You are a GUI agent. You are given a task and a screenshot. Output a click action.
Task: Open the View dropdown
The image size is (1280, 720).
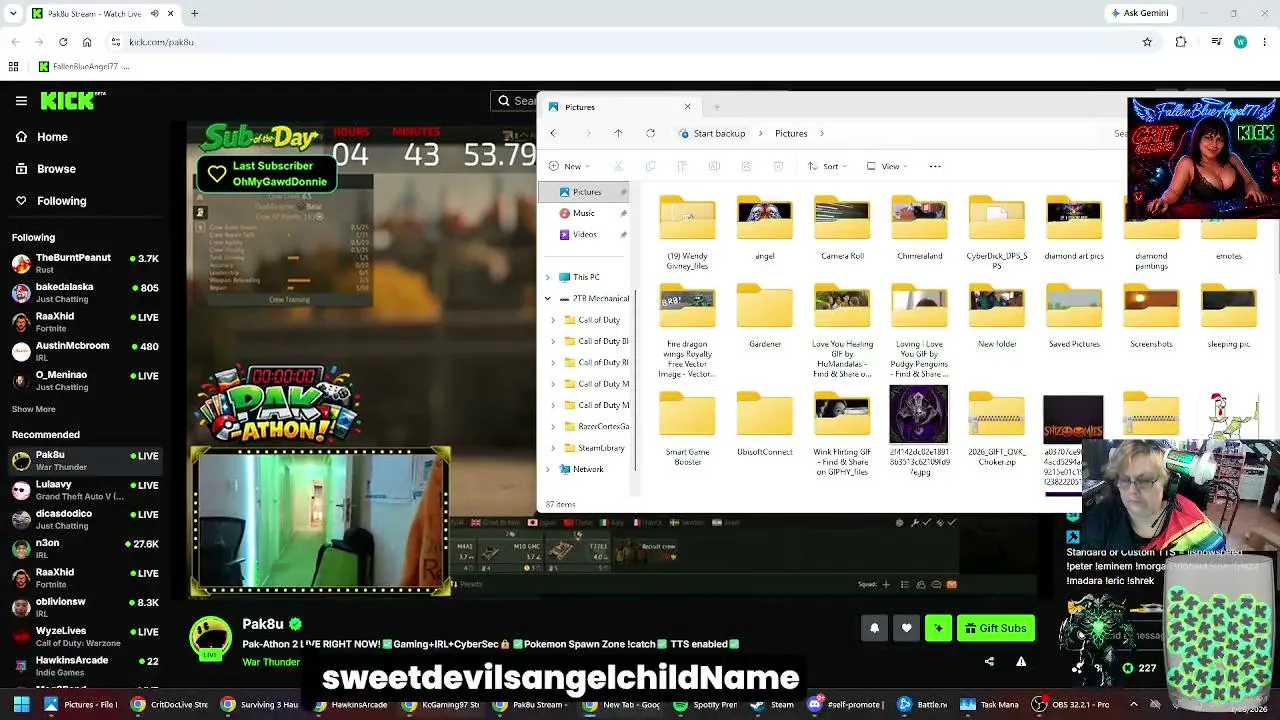(885, 166)
